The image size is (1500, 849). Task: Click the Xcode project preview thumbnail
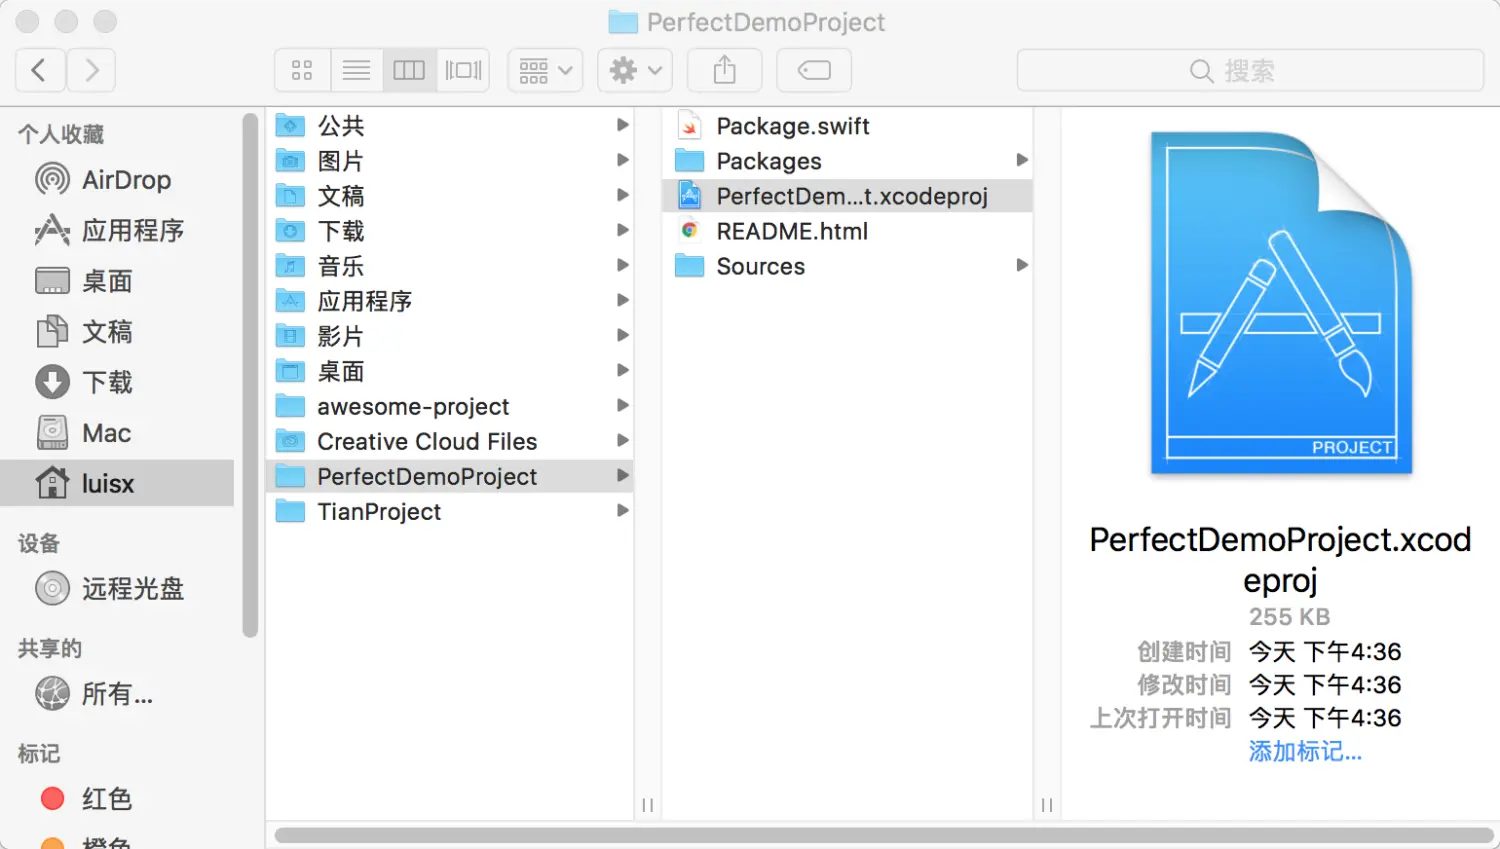tap(1281, 303)
